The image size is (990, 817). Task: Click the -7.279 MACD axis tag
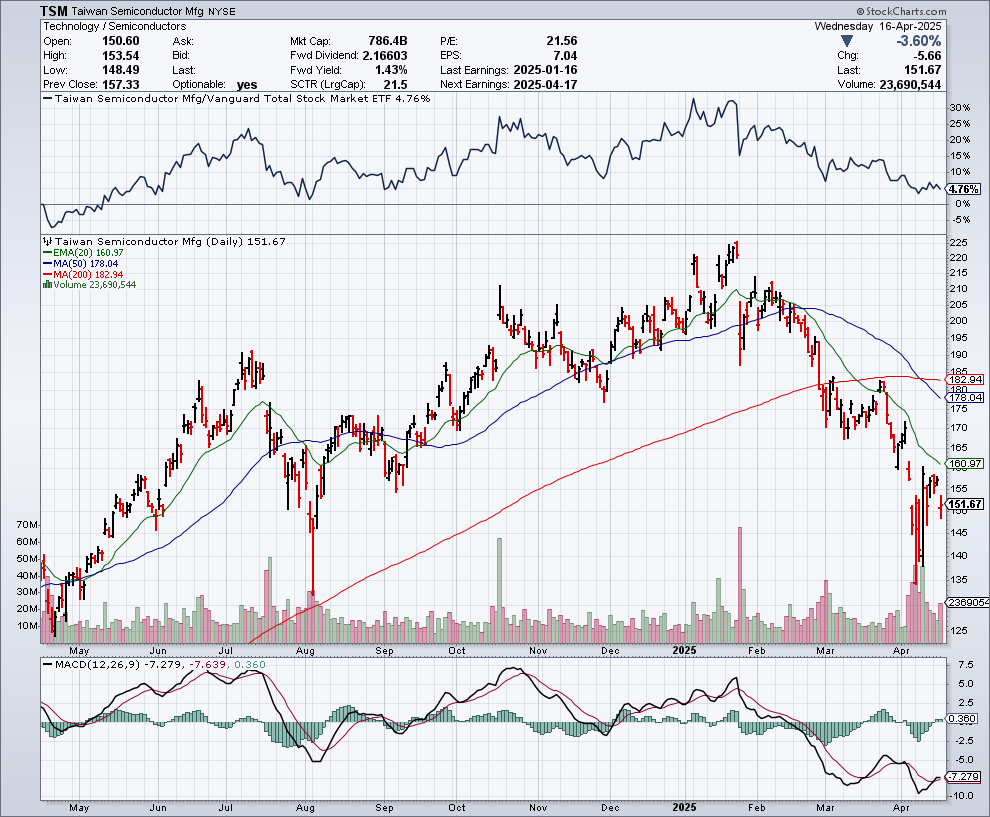(x=965, y=777)
